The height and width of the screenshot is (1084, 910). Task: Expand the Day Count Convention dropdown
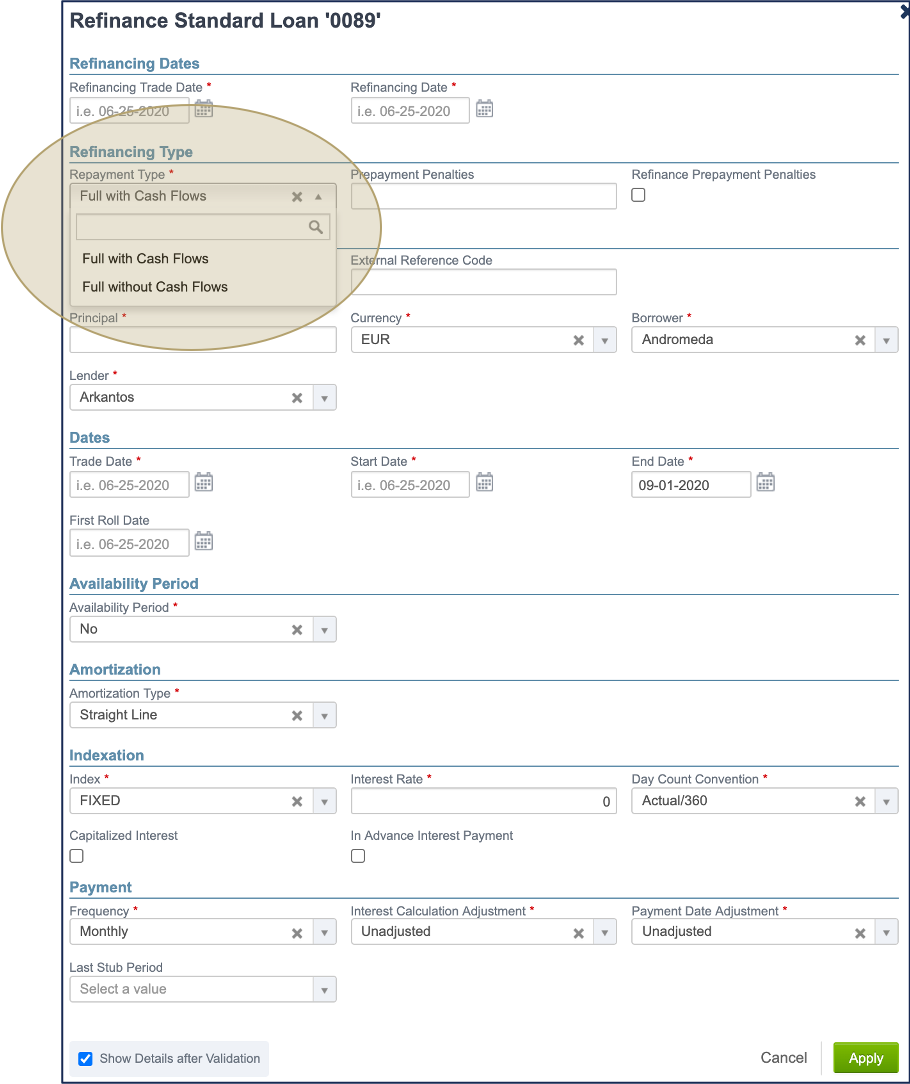(x=886, y=801)
